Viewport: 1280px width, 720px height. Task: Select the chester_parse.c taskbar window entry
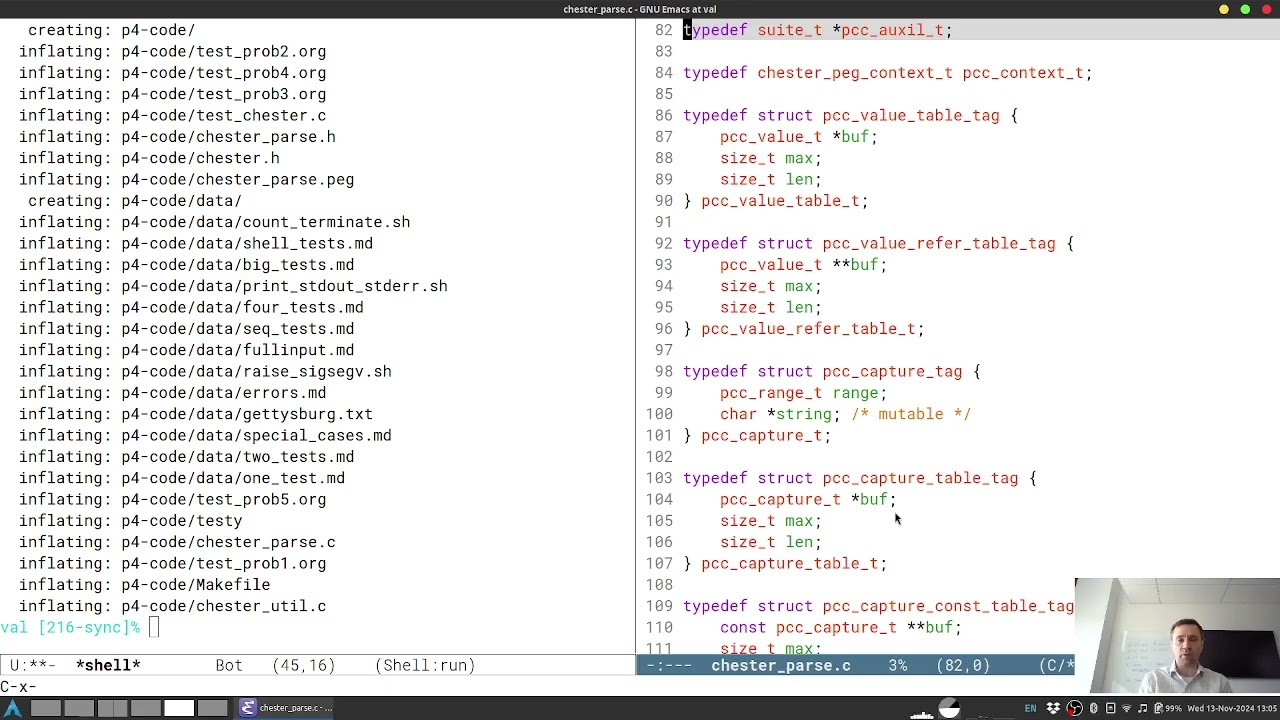(285, 708)
